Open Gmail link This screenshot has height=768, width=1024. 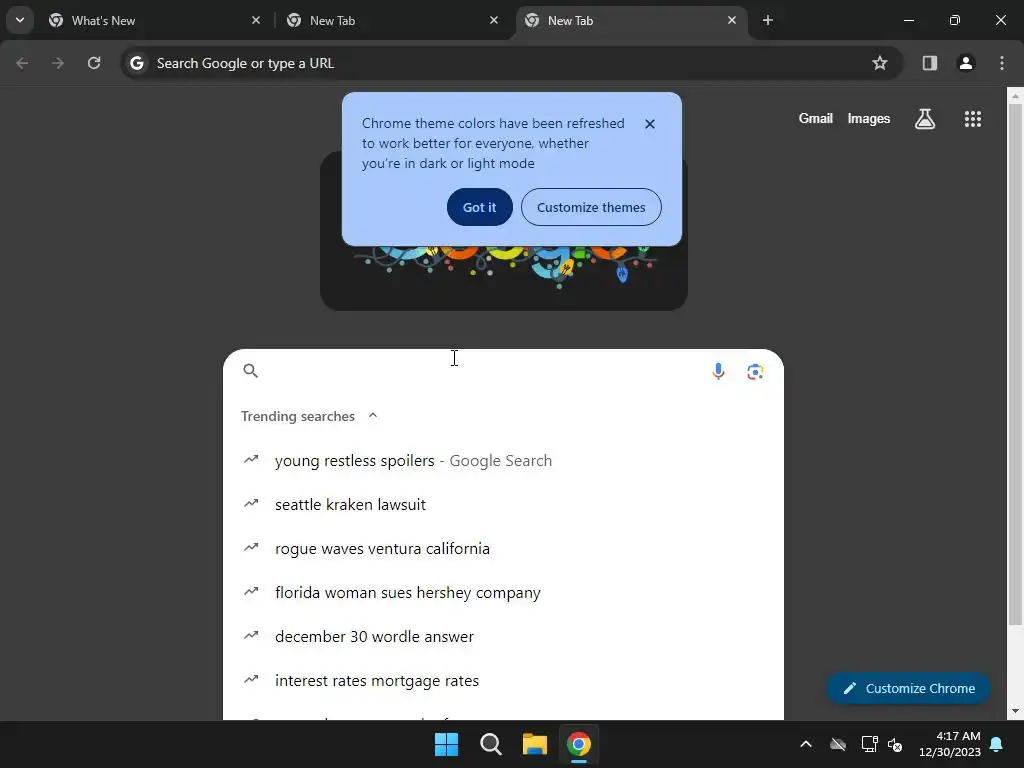coord(816,118)
